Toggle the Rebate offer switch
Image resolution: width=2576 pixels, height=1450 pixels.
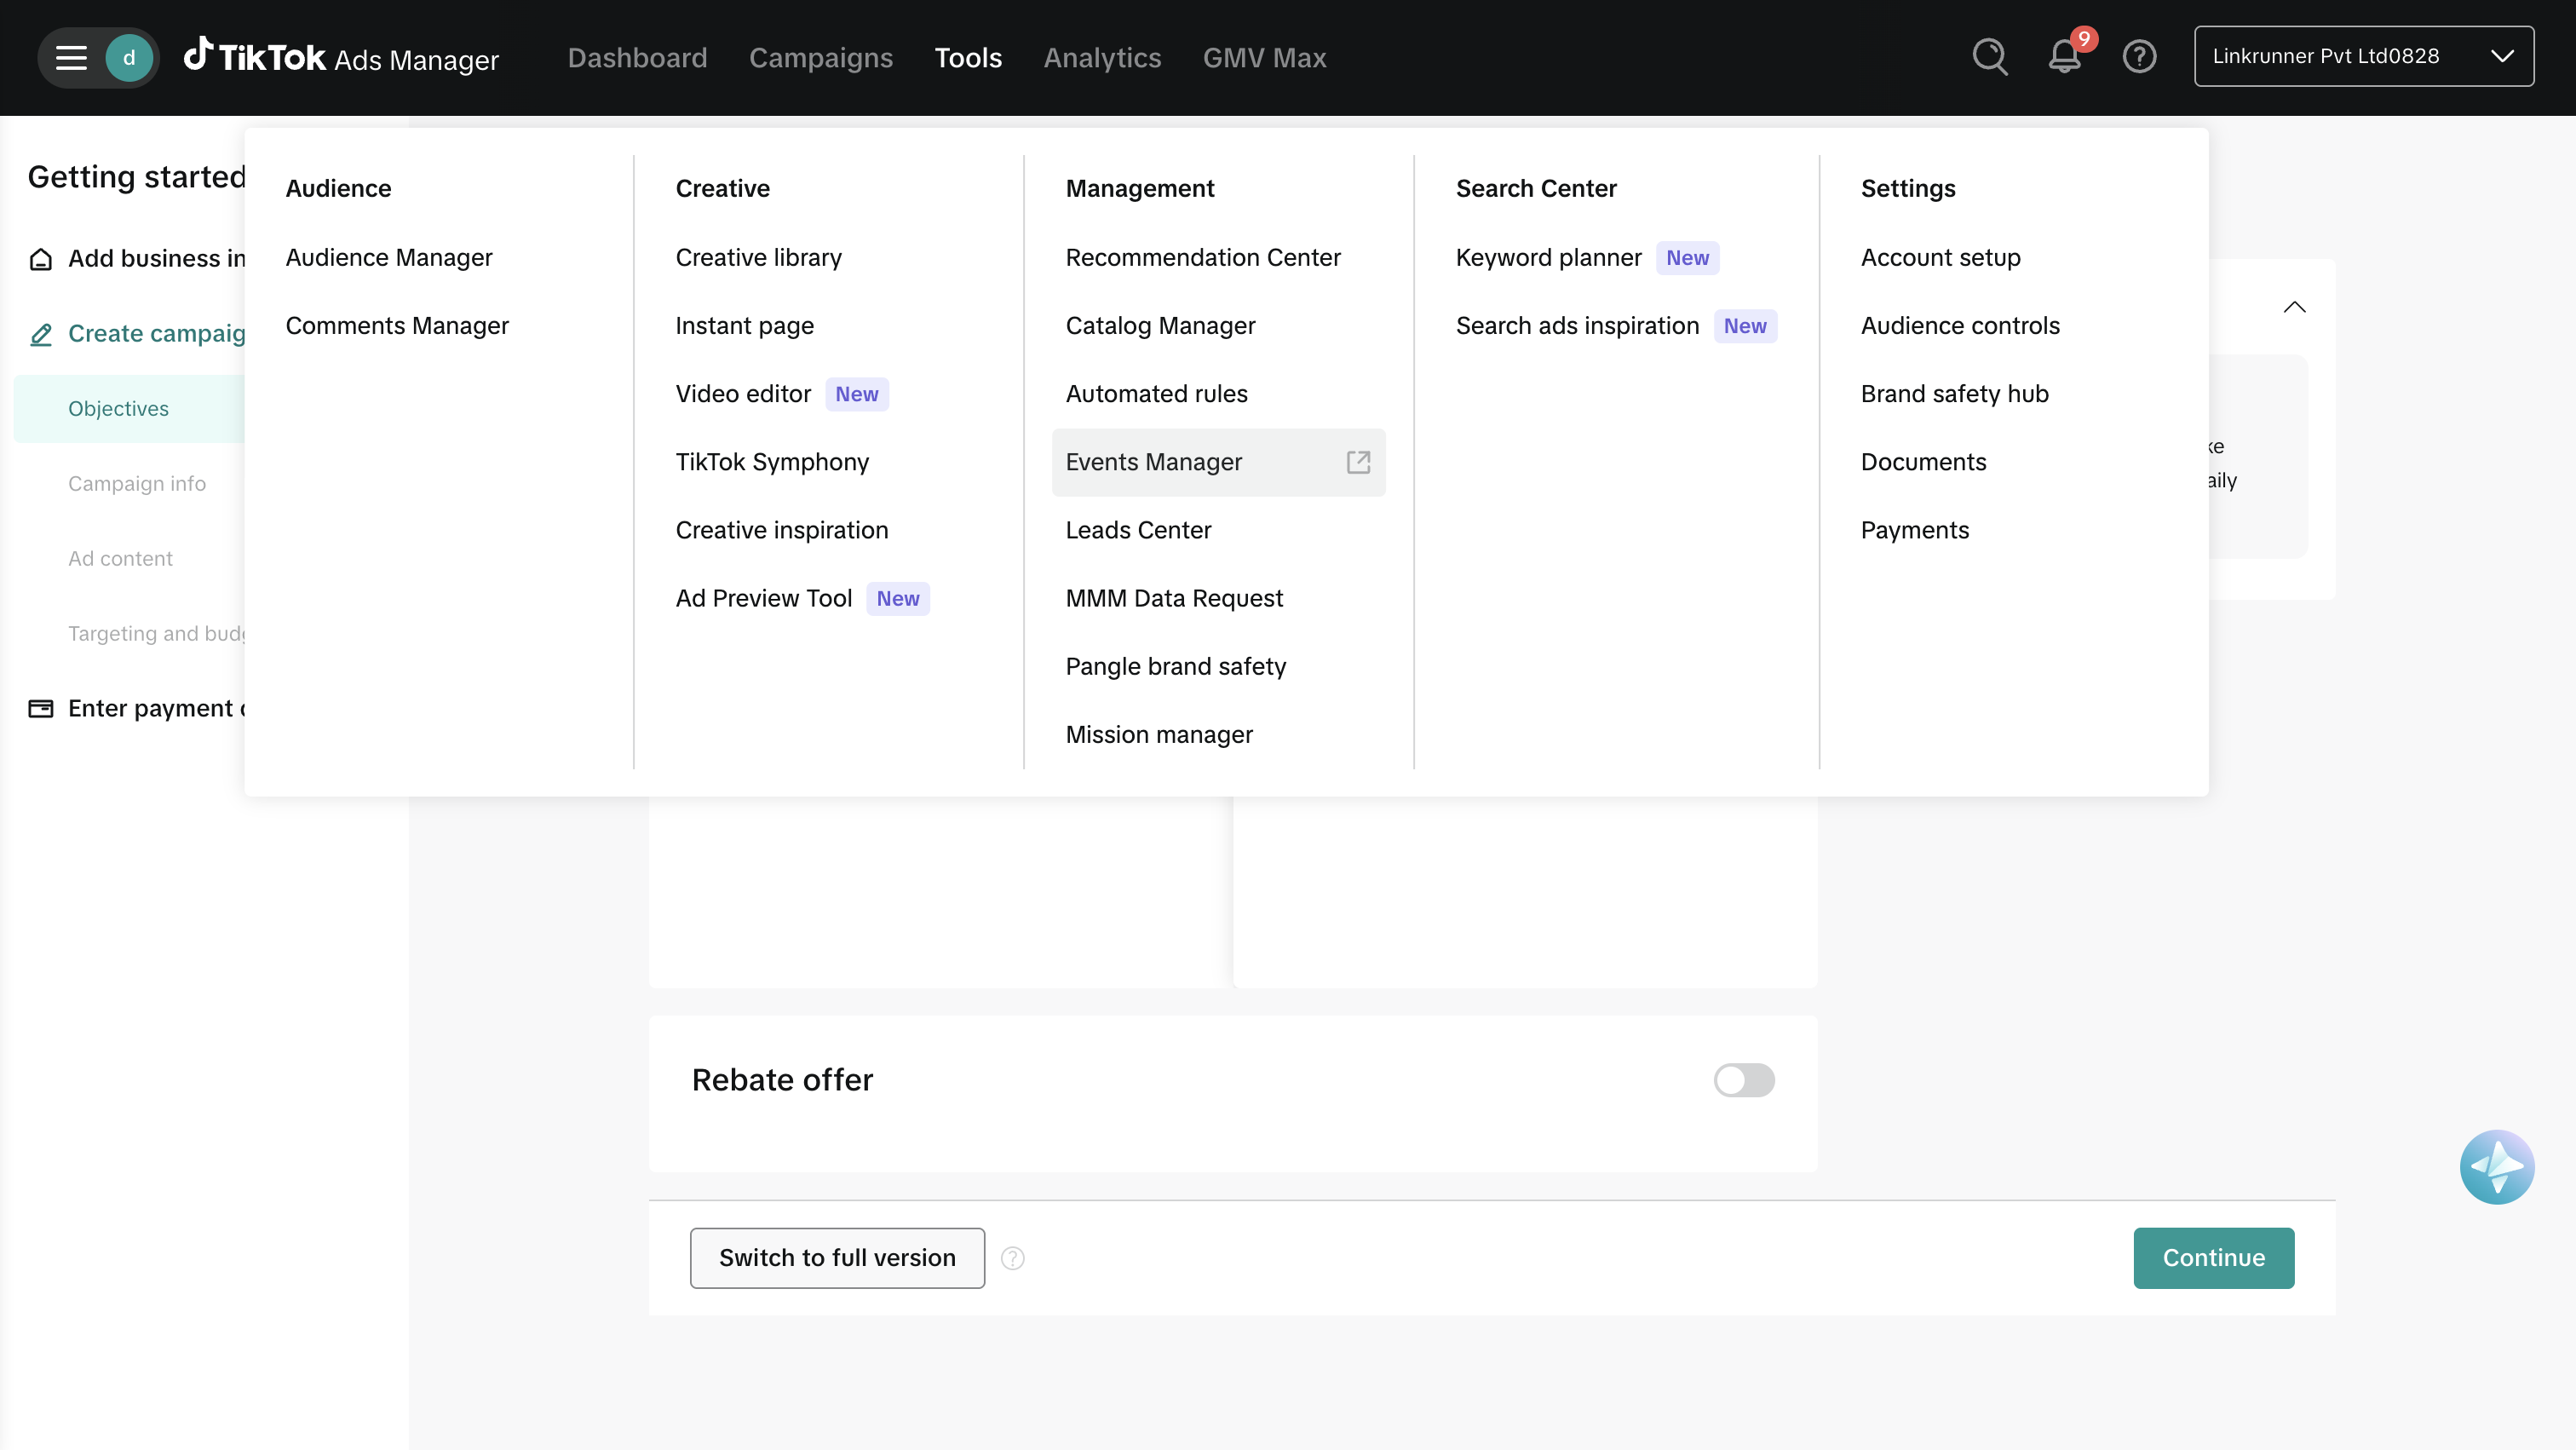pos(1743,1080)
